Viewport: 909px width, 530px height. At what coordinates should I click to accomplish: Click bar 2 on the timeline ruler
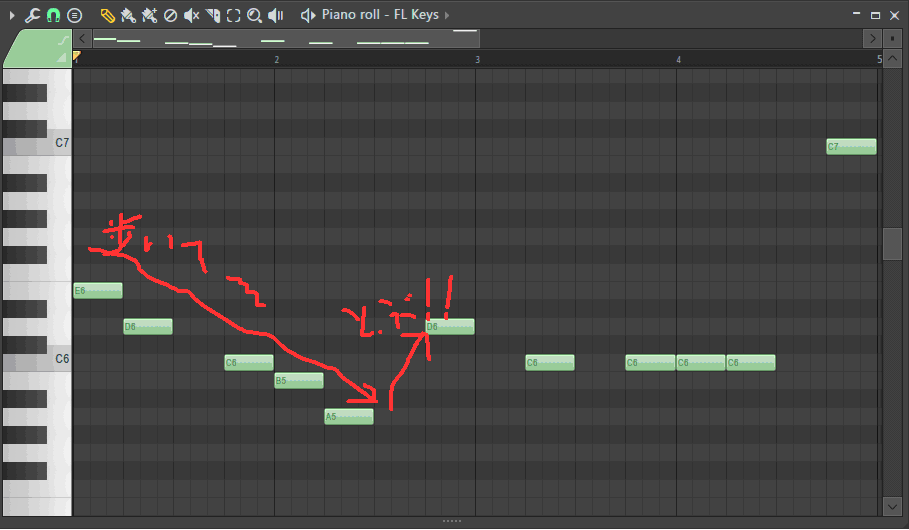277,59
